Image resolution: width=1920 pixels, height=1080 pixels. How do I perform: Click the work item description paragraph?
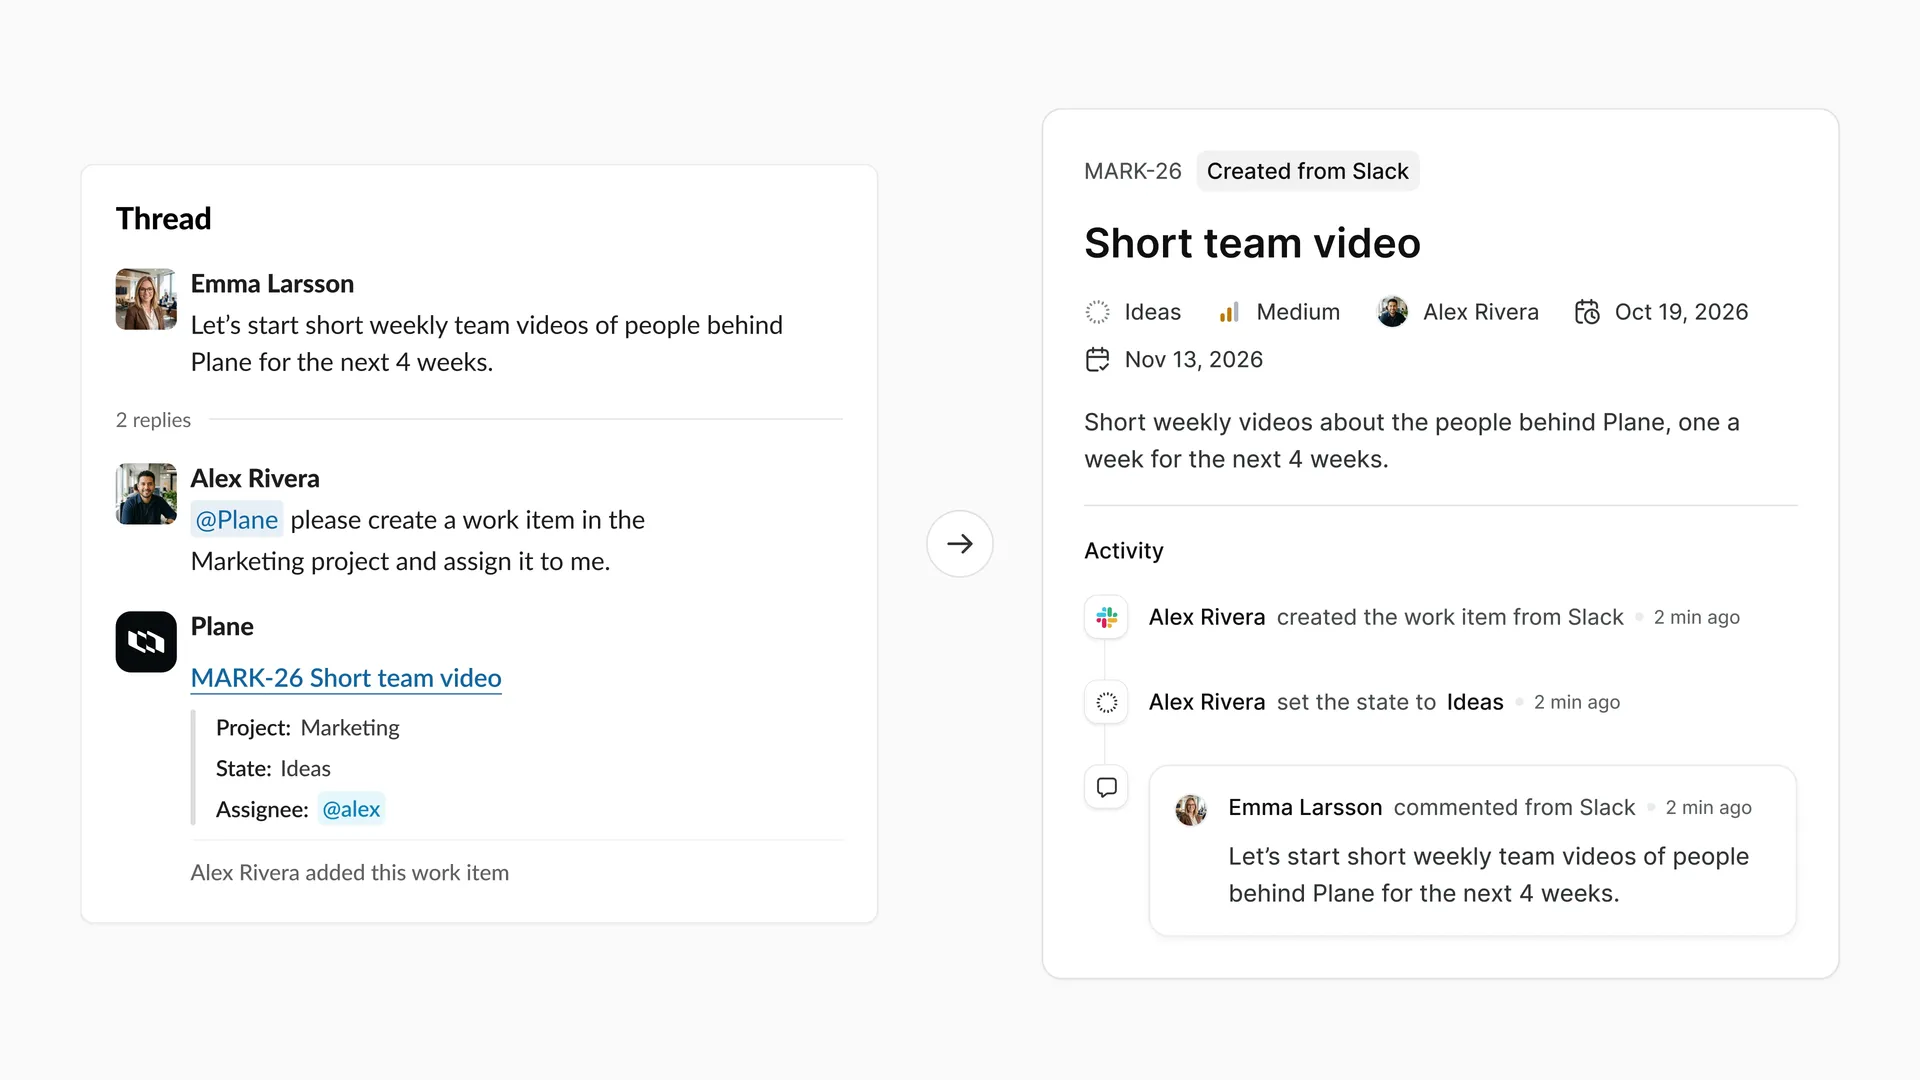tap(1412, 441)
